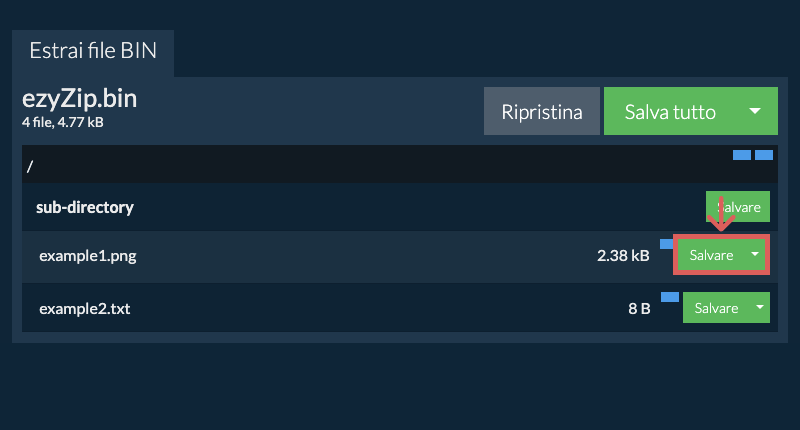The height and width of the screenshot is (430, 800).
Task: Click the ezyZip.bin archive title
Action: [79, 99]
